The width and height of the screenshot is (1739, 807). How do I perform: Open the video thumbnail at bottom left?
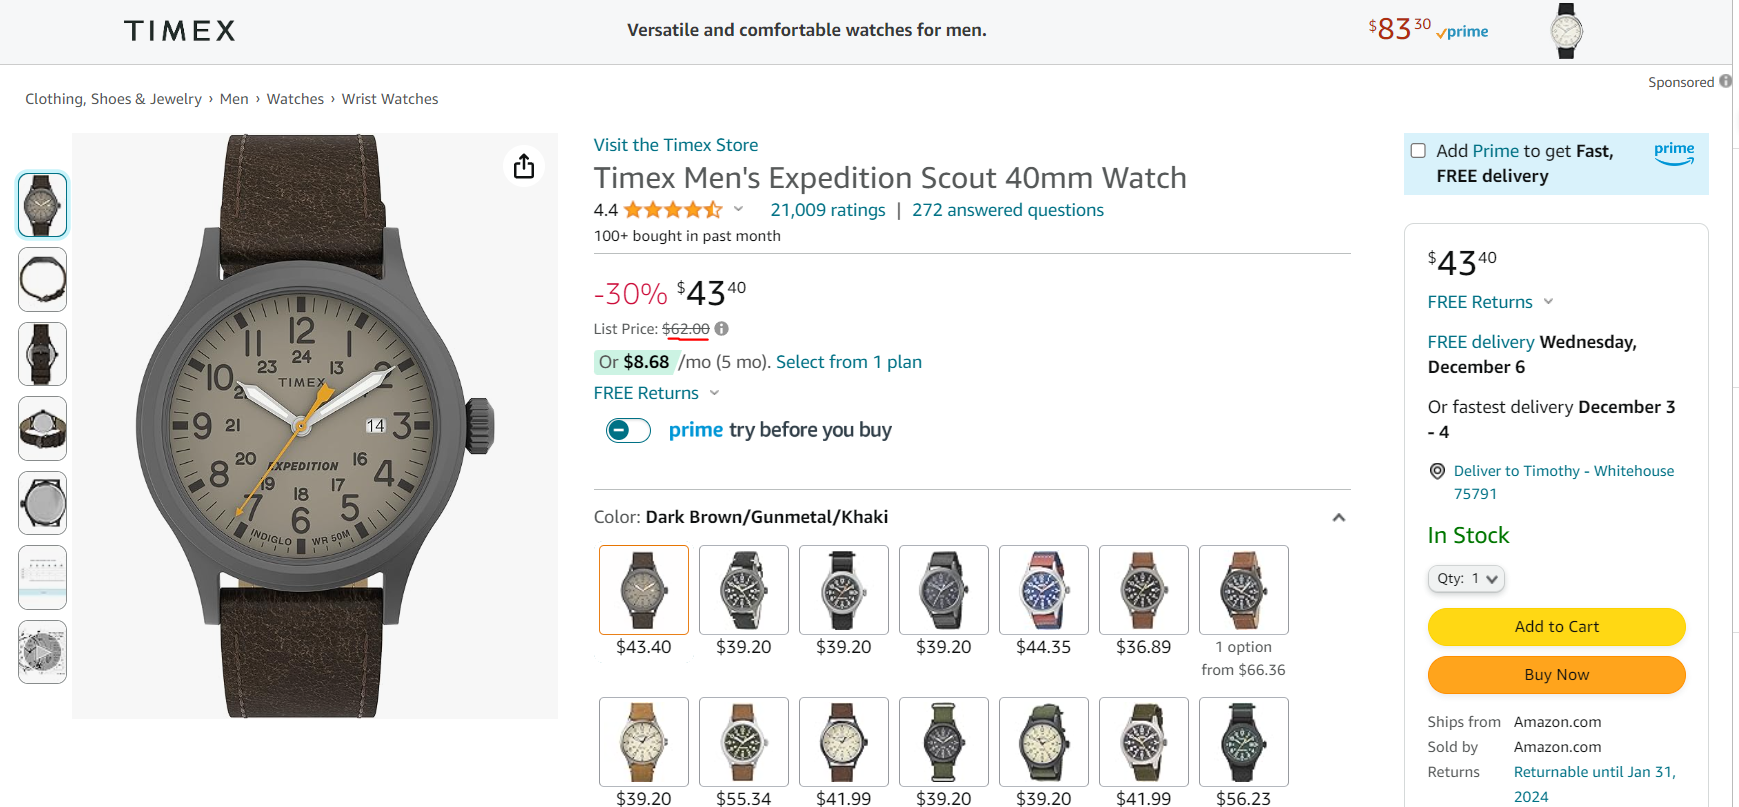pyautogui.click(x=42, y=652)
